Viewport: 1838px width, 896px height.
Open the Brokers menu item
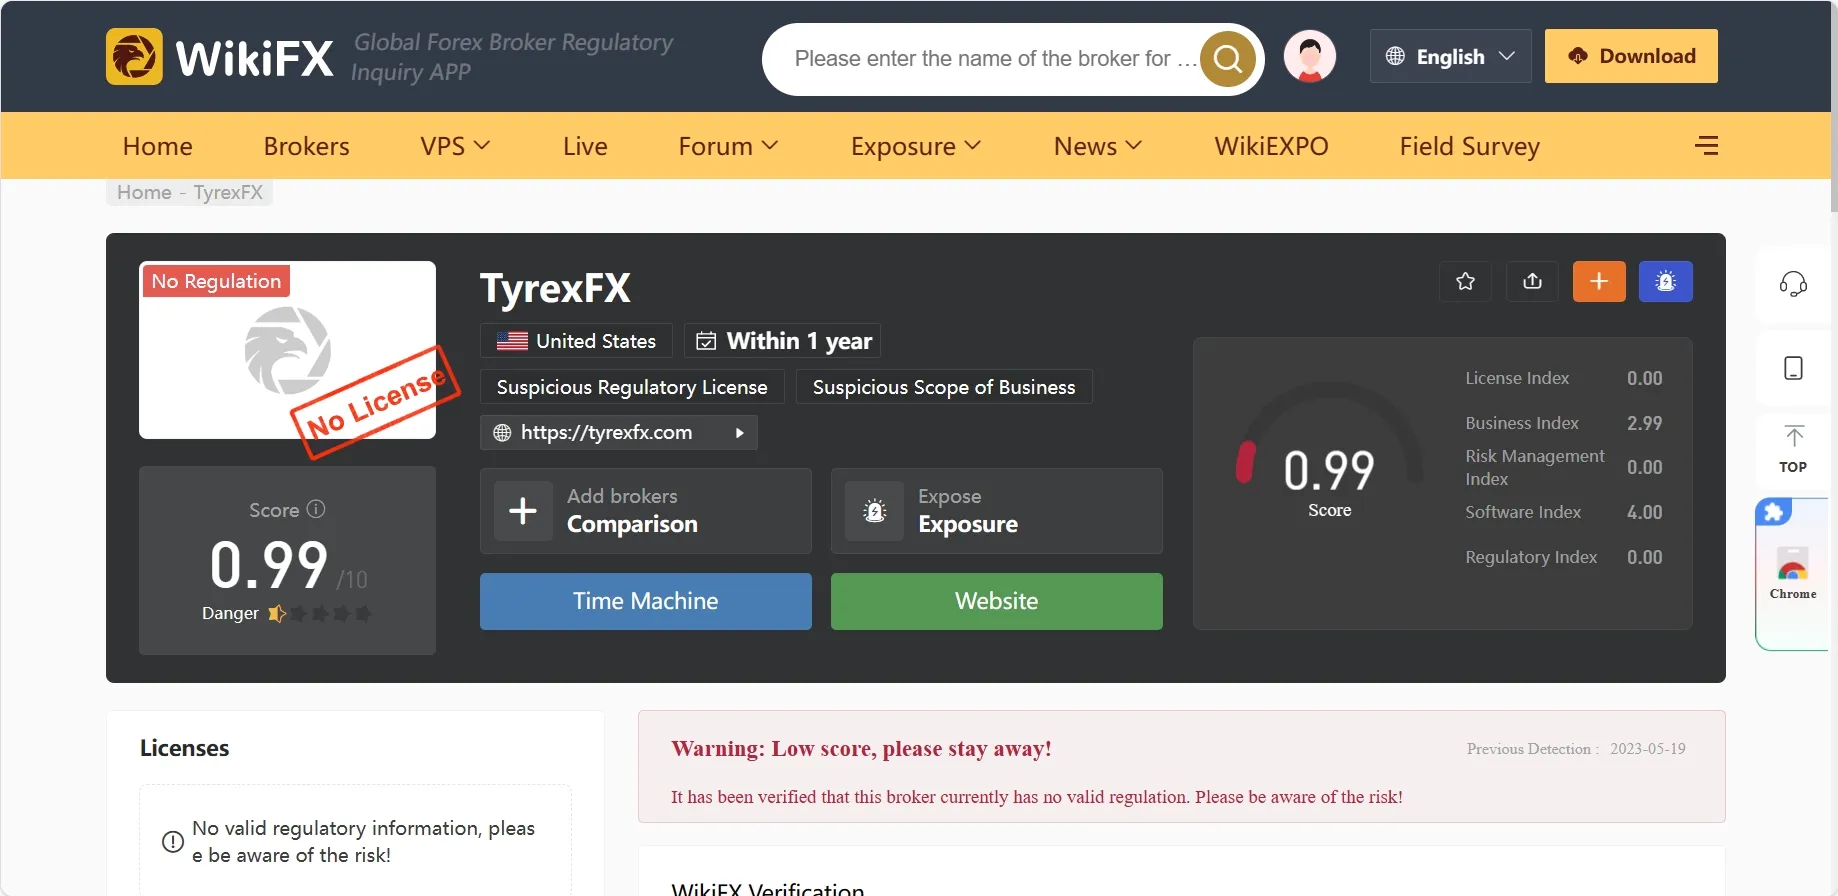[307, 146]
